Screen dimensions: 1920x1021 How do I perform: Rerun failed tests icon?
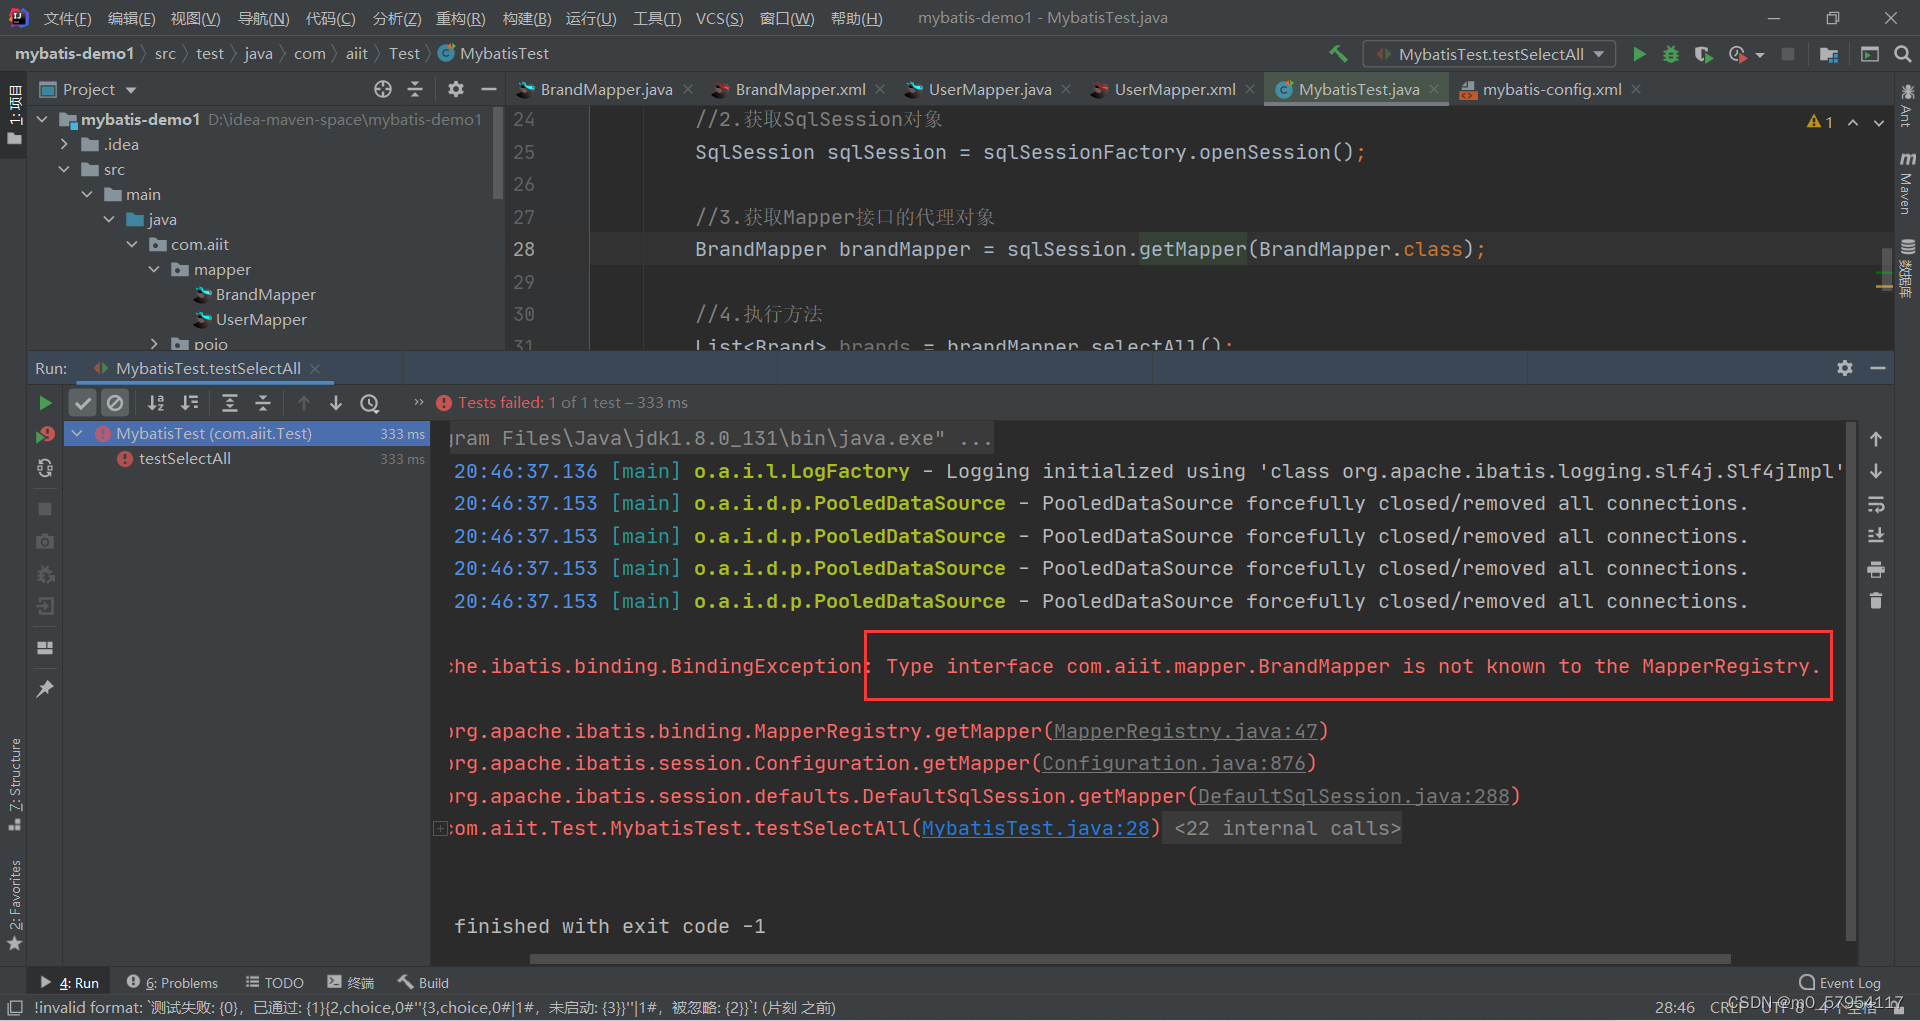45,435
